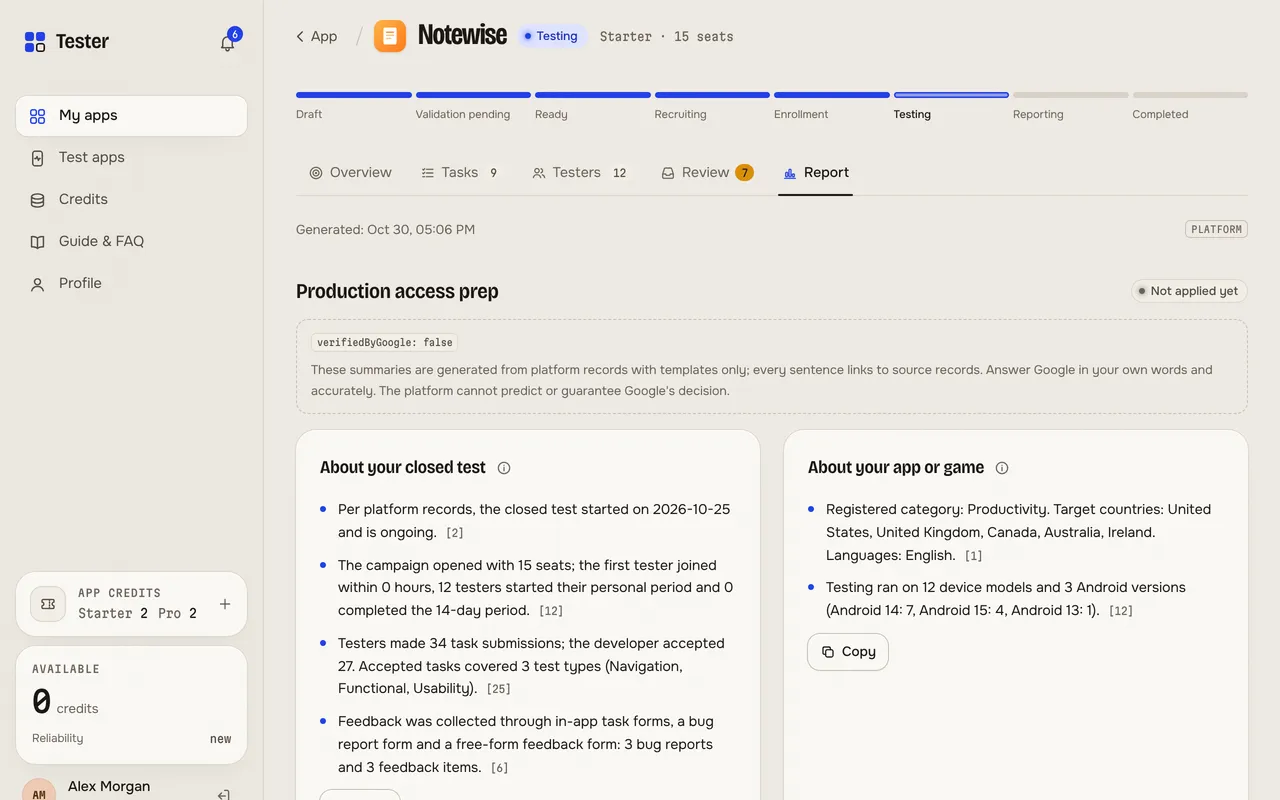
Task: Open the notifications bell
Action: pos(228,42)
